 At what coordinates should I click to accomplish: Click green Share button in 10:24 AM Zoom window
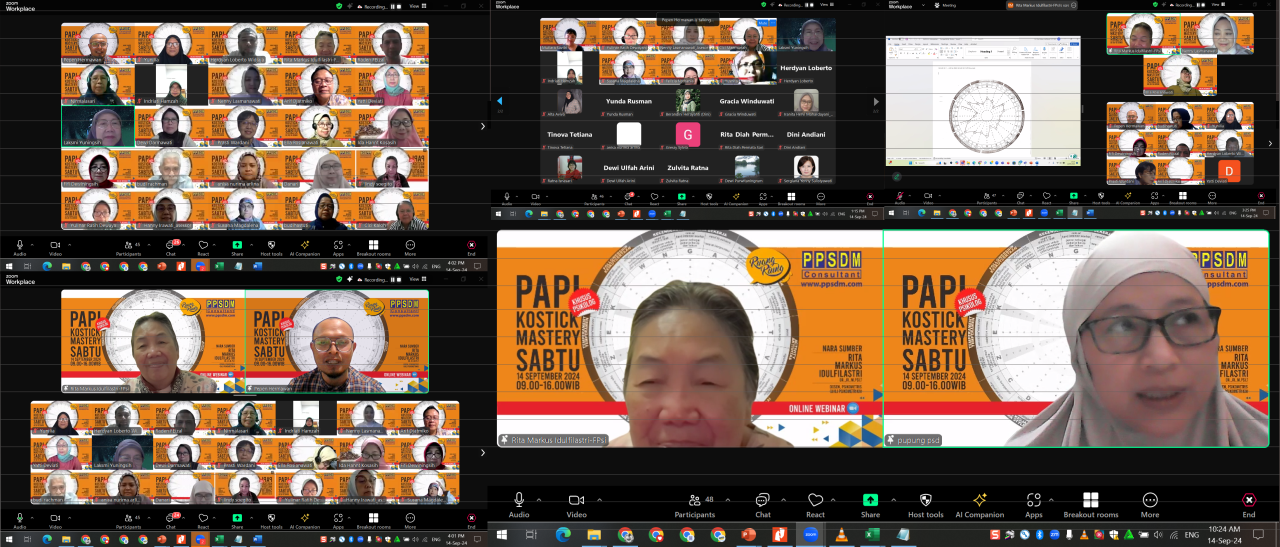tap(870, 505)
